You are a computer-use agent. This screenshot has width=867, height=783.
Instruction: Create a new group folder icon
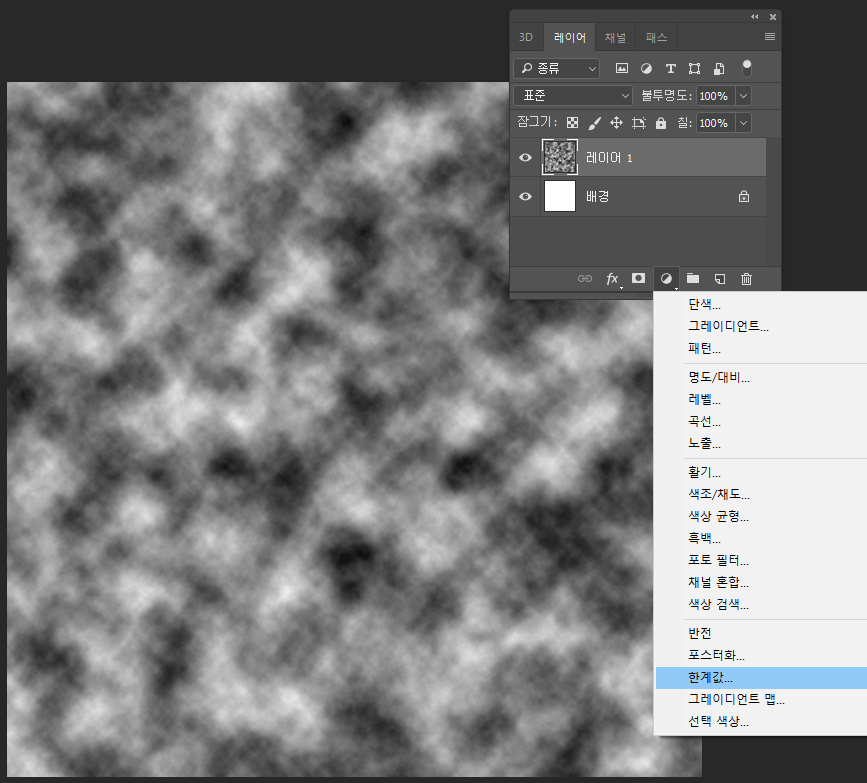693,278
